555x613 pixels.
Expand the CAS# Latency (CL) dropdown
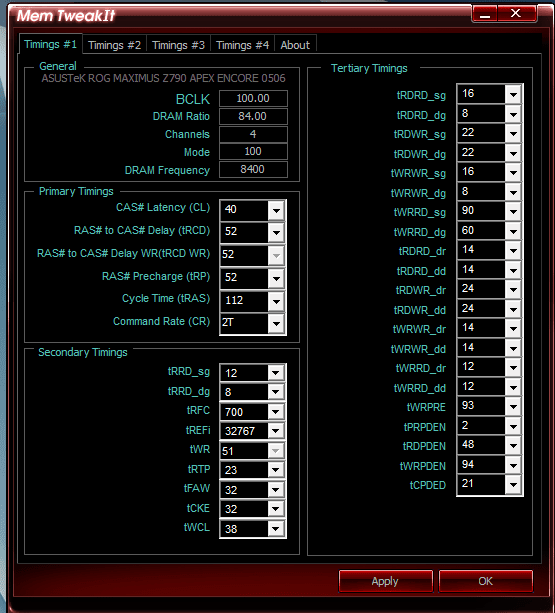(x=276, y=211)
